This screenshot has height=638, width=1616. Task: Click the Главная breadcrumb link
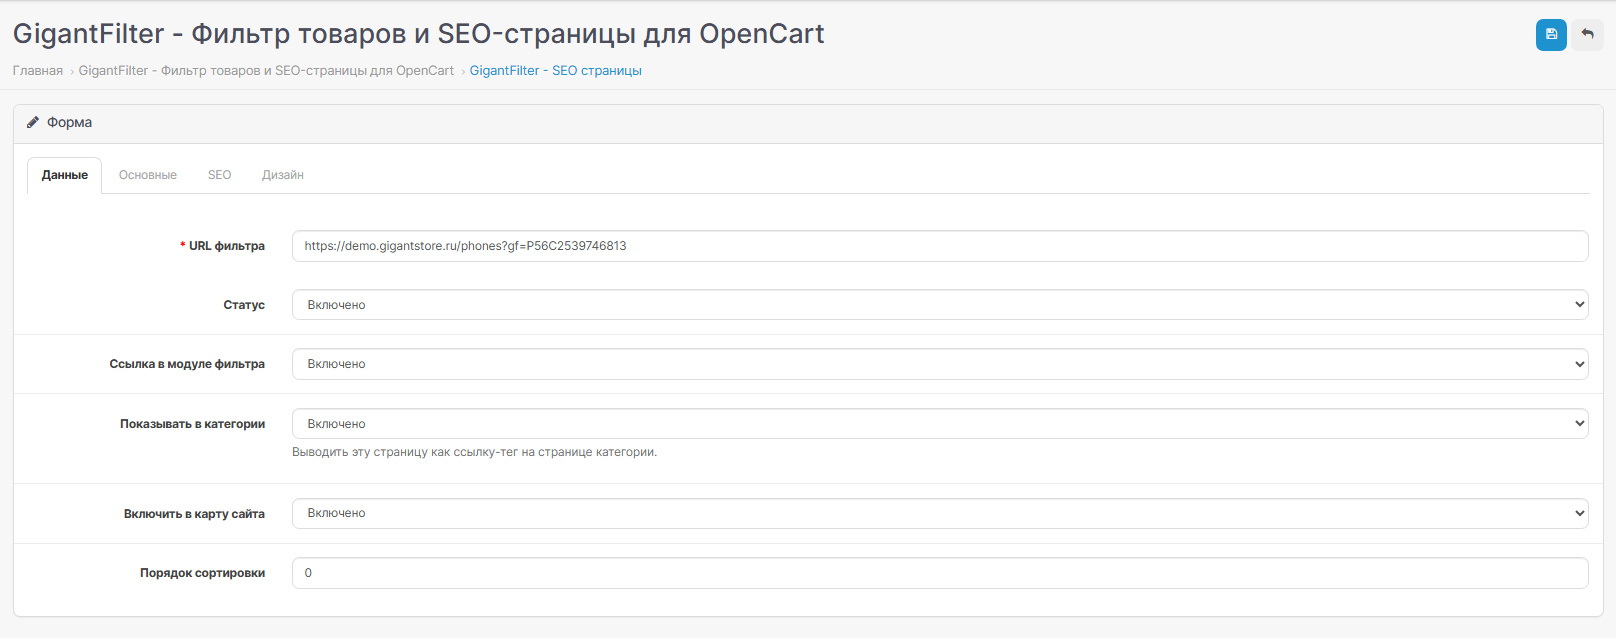tap(38, 71)
